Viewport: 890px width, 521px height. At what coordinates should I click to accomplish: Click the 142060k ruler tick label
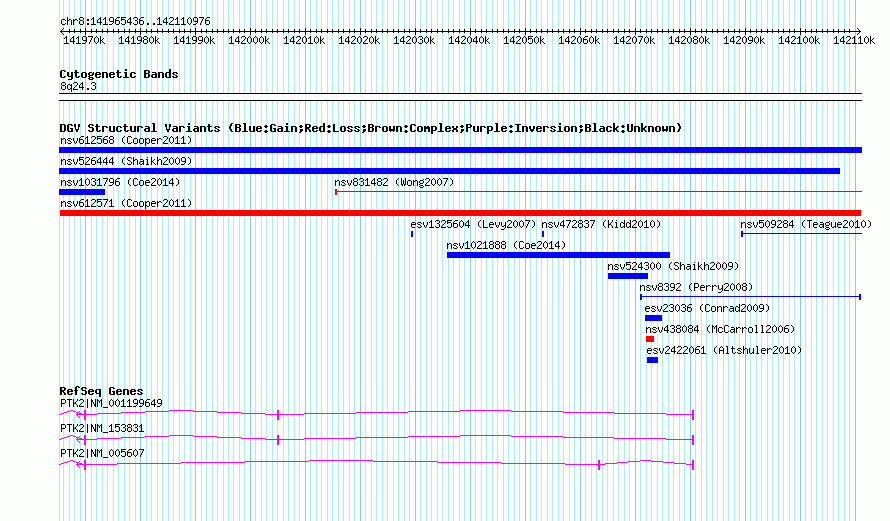click(579, 41)
